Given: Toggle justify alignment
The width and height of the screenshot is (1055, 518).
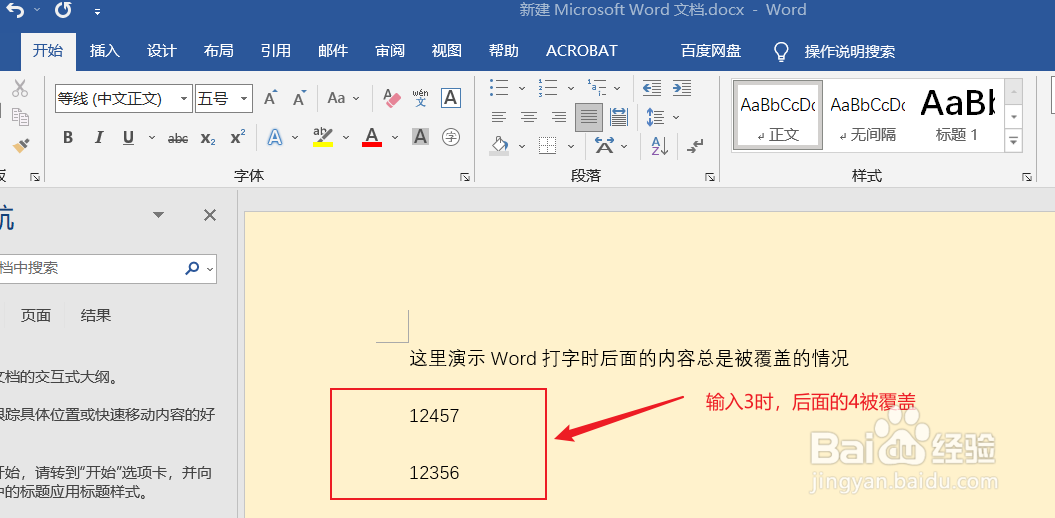Looking at the screenshot, I should click(589, 118).
